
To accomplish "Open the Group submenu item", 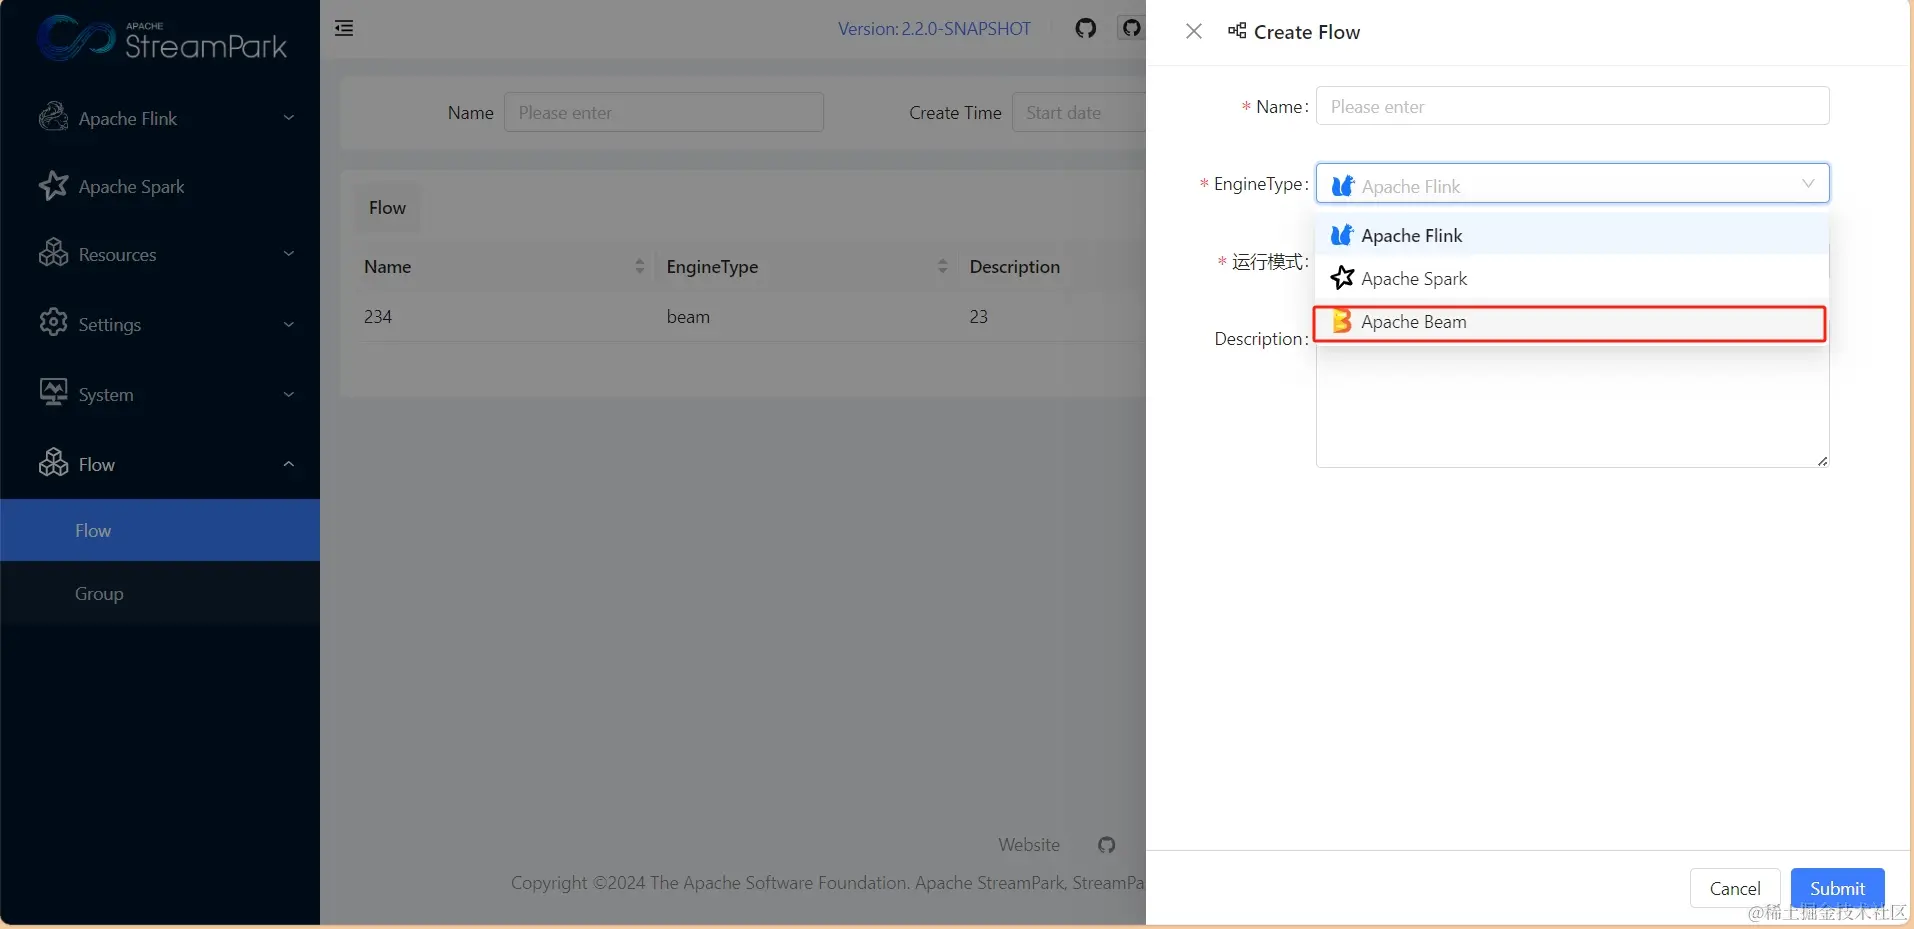I will [x=160, y=593].
